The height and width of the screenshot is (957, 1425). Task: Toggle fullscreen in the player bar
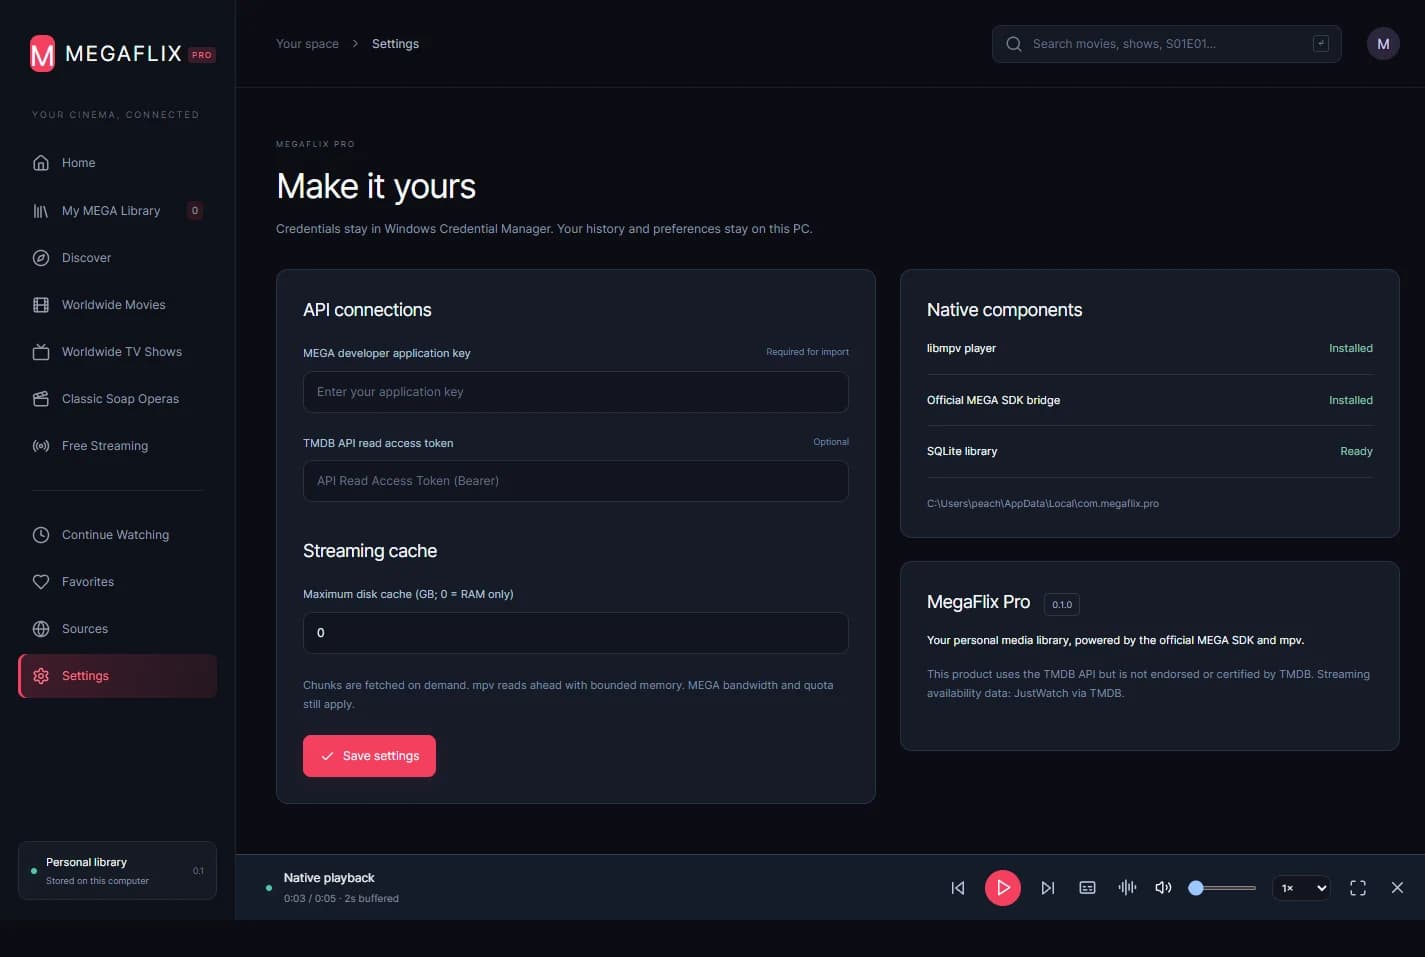coord(1358,888)
